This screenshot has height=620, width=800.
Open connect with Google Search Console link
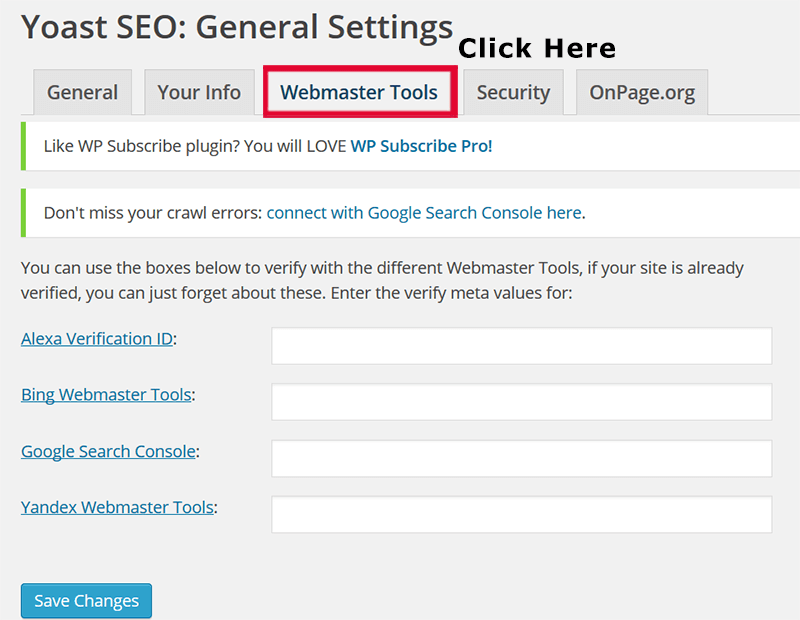point(424,213)
